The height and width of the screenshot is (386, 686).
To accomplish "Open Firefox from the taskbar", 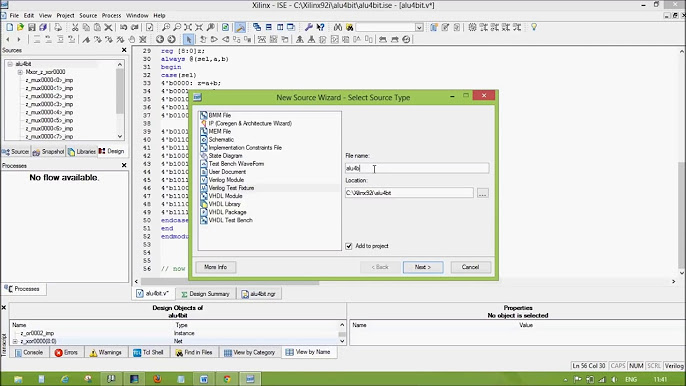I will 158,379.
